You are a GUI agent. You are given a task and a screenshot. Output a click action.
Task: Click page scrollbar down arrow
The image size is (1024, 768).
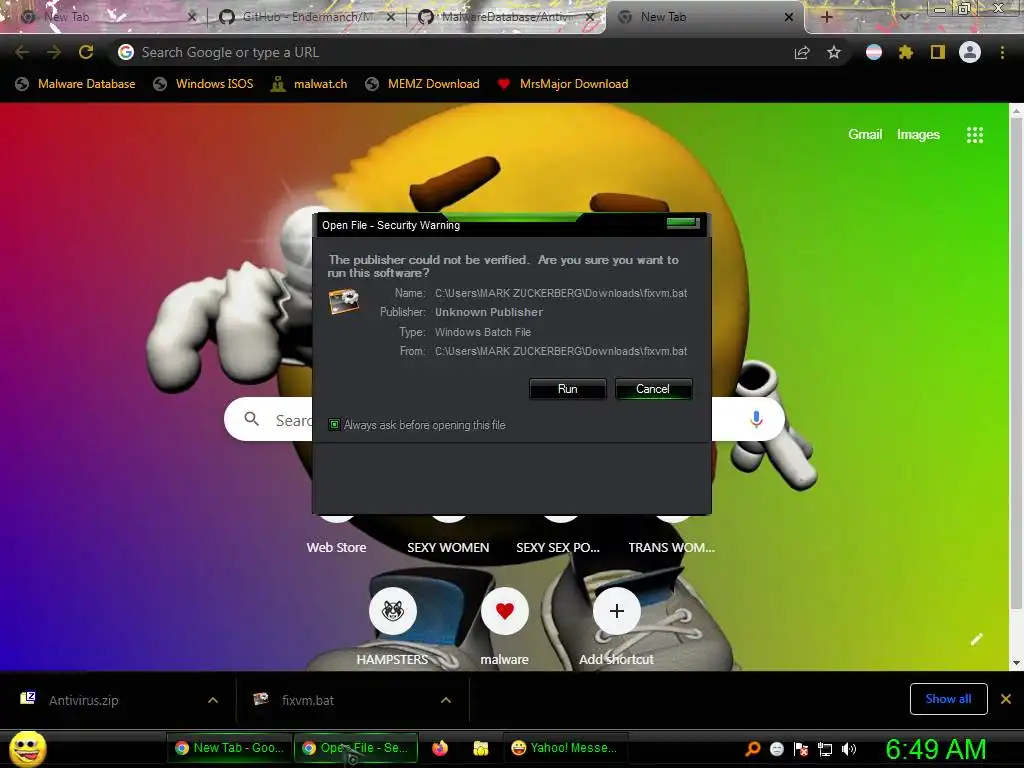pyautogui.click(x=1016, y=664)
